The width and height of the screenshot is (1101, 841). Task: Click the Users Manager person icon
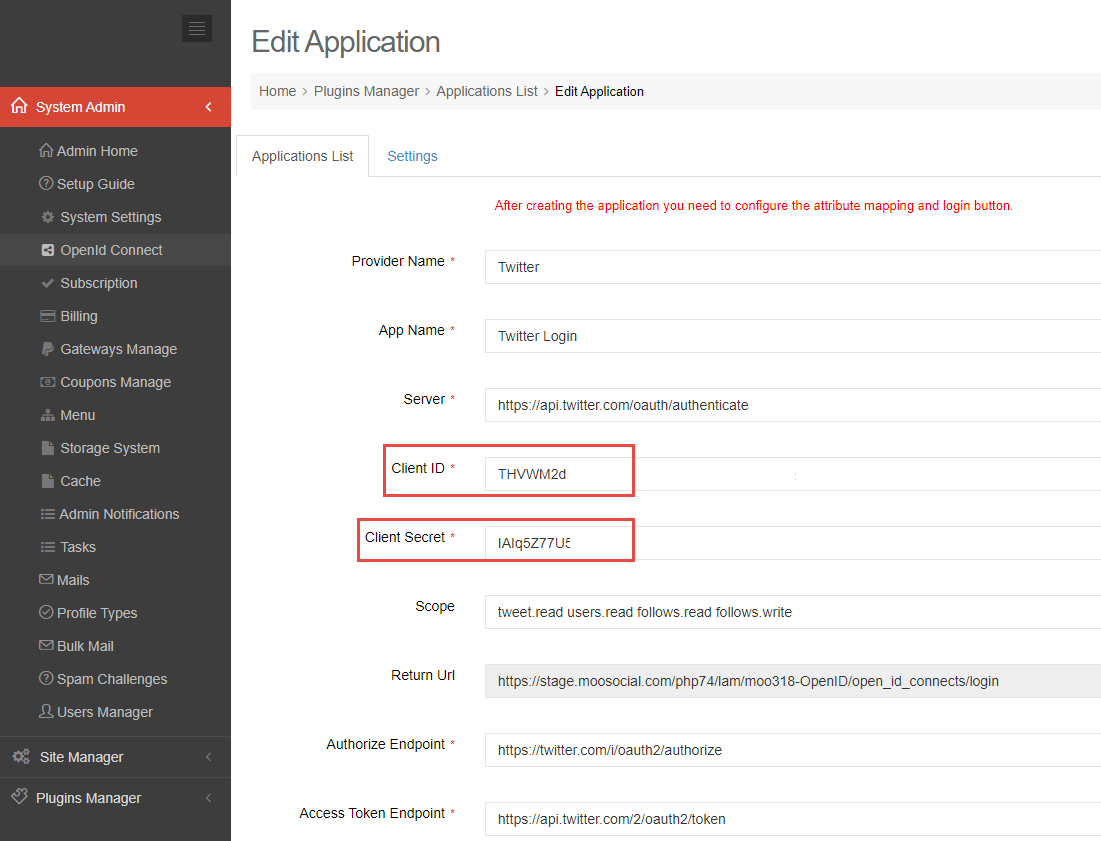point(46,711)
